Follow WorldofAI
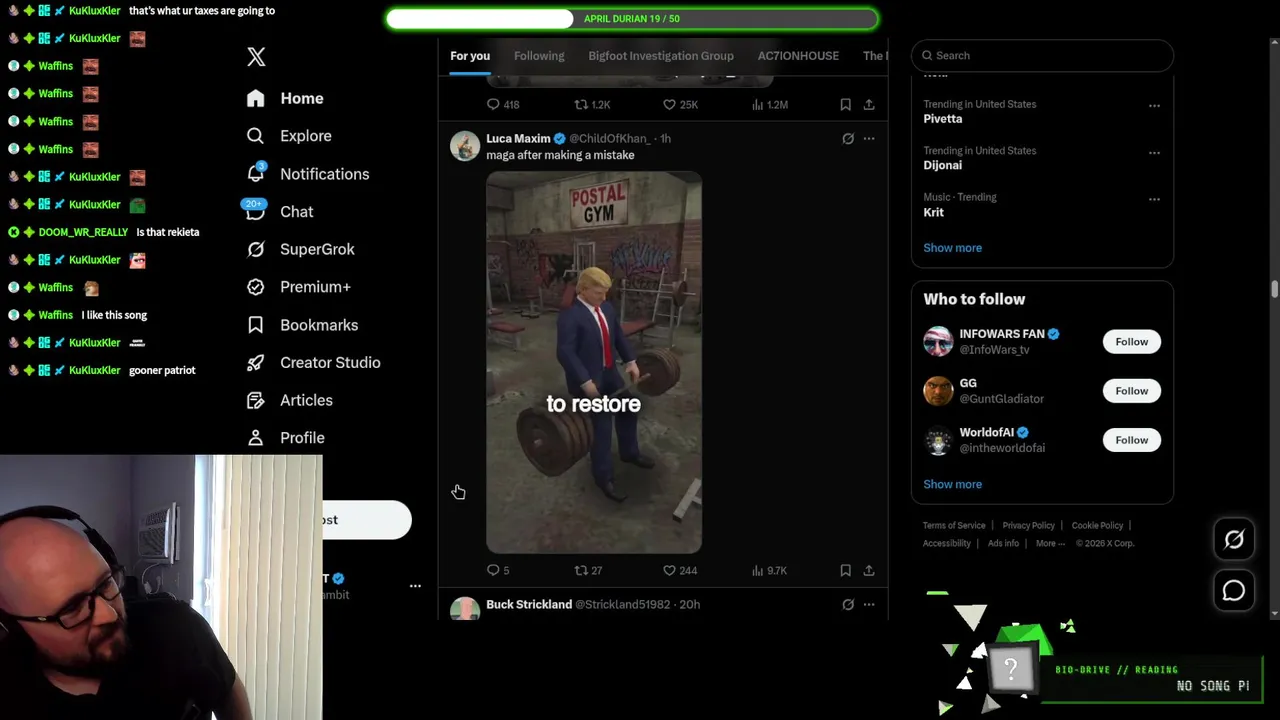 pos(1132,440)
